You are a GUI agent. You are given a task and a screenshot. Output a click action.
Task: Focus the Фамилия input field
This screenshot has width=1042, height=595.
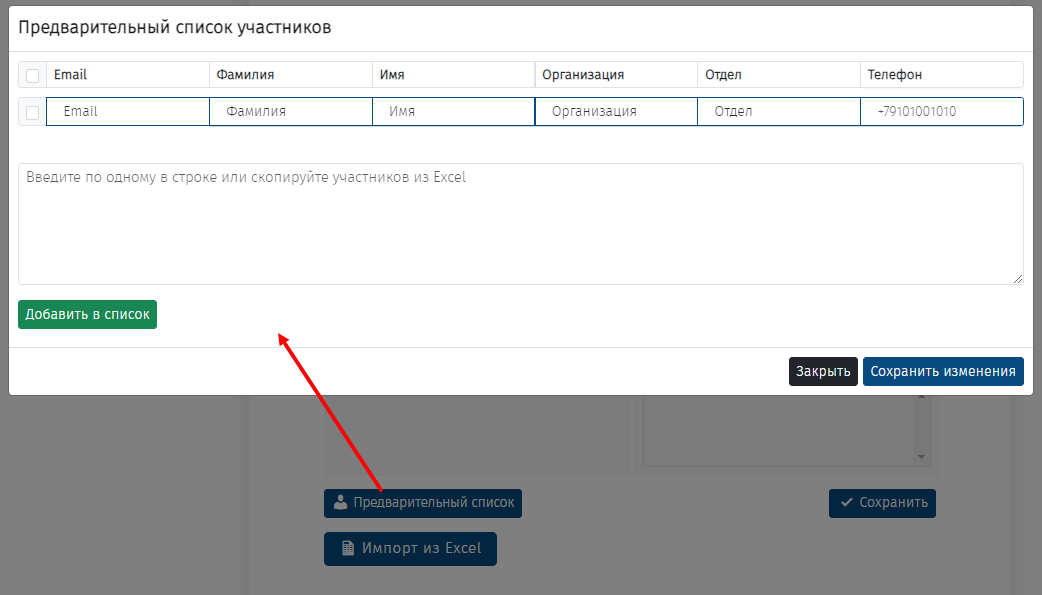coord(291,112)
